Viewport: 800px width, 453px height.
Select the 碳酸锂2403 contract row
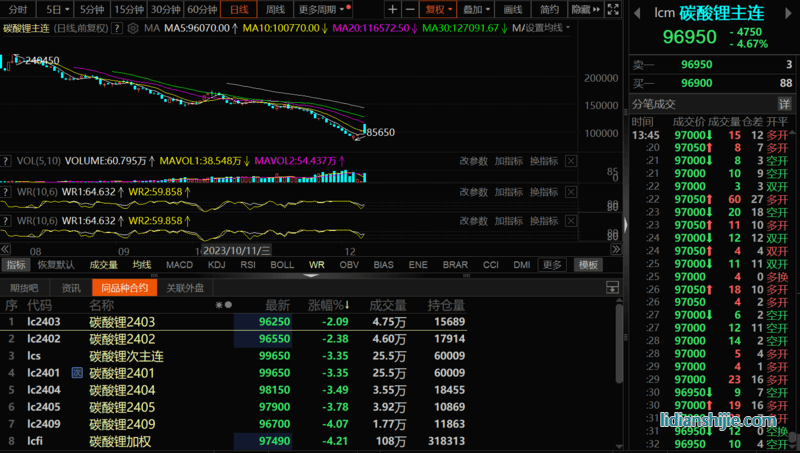tap(122, 322)
